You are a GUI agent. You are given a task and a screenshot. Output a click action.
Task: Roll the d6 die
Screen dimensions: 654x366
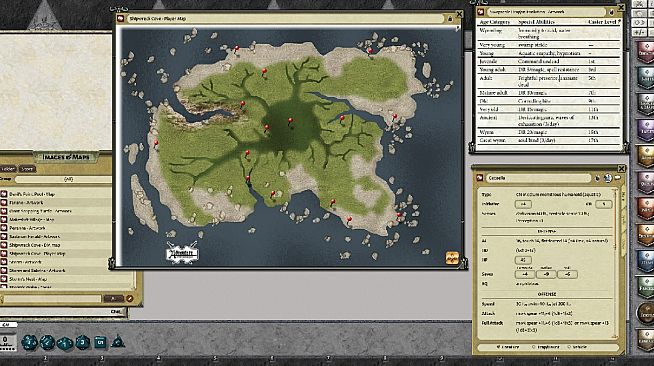(100, 342)
